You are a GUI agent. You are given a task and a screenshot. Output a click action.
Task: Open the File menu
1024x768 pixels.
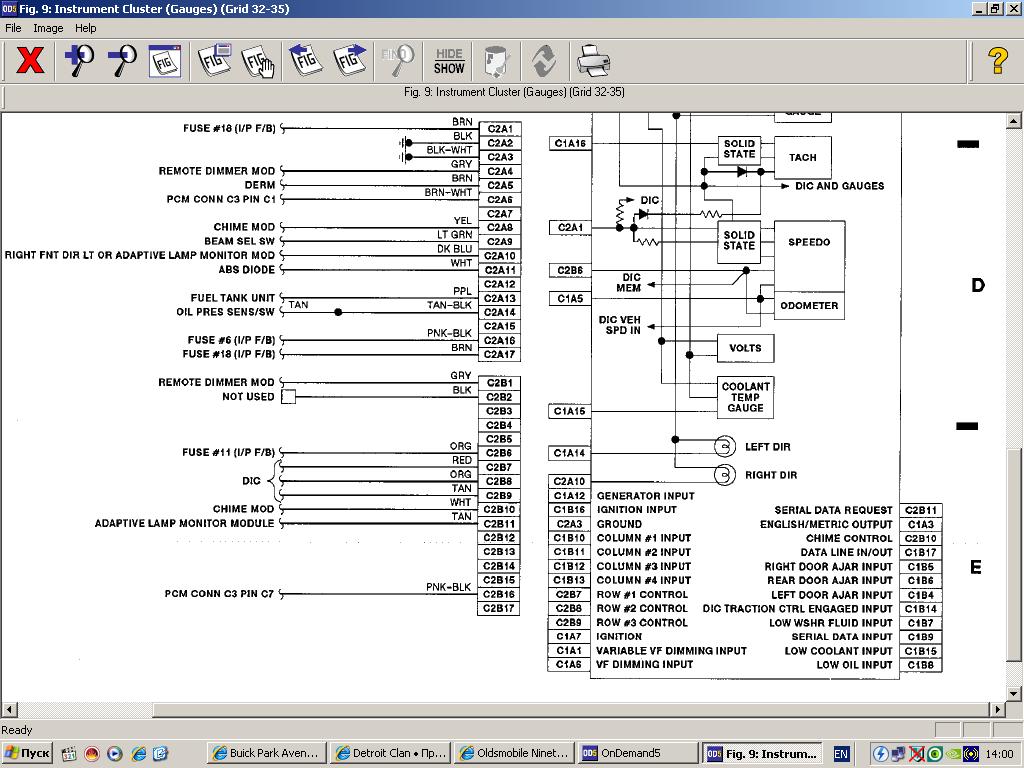(14, 28)
